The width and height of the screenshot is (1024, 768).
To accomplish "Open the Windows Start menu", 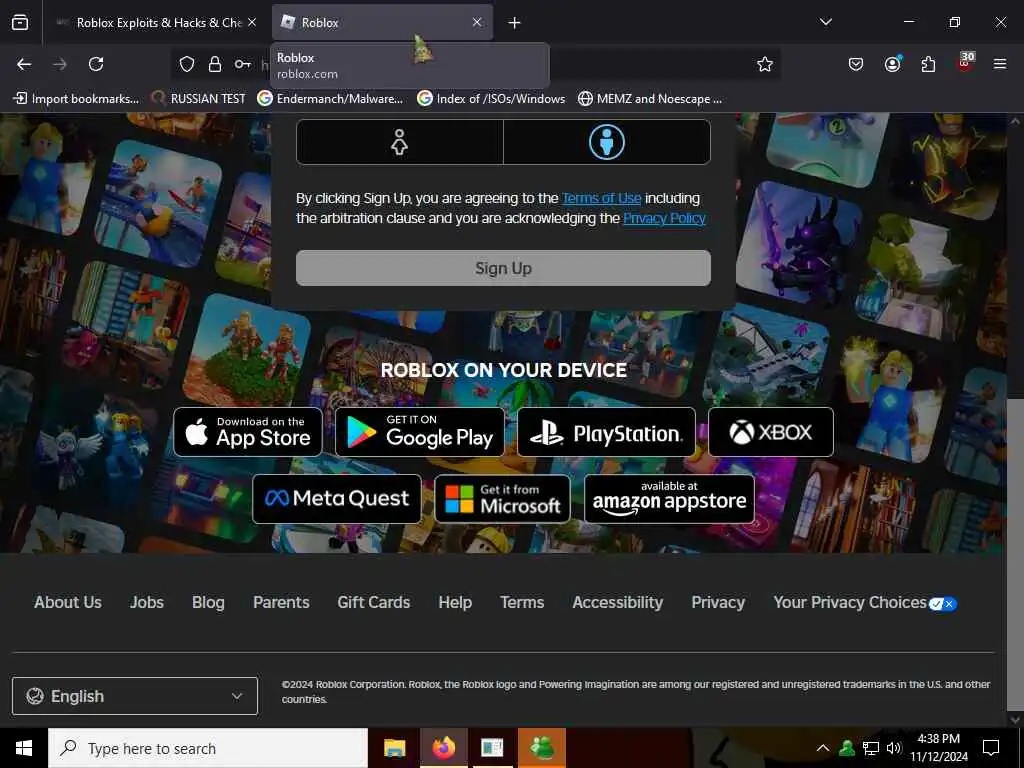I will point(24,748).
